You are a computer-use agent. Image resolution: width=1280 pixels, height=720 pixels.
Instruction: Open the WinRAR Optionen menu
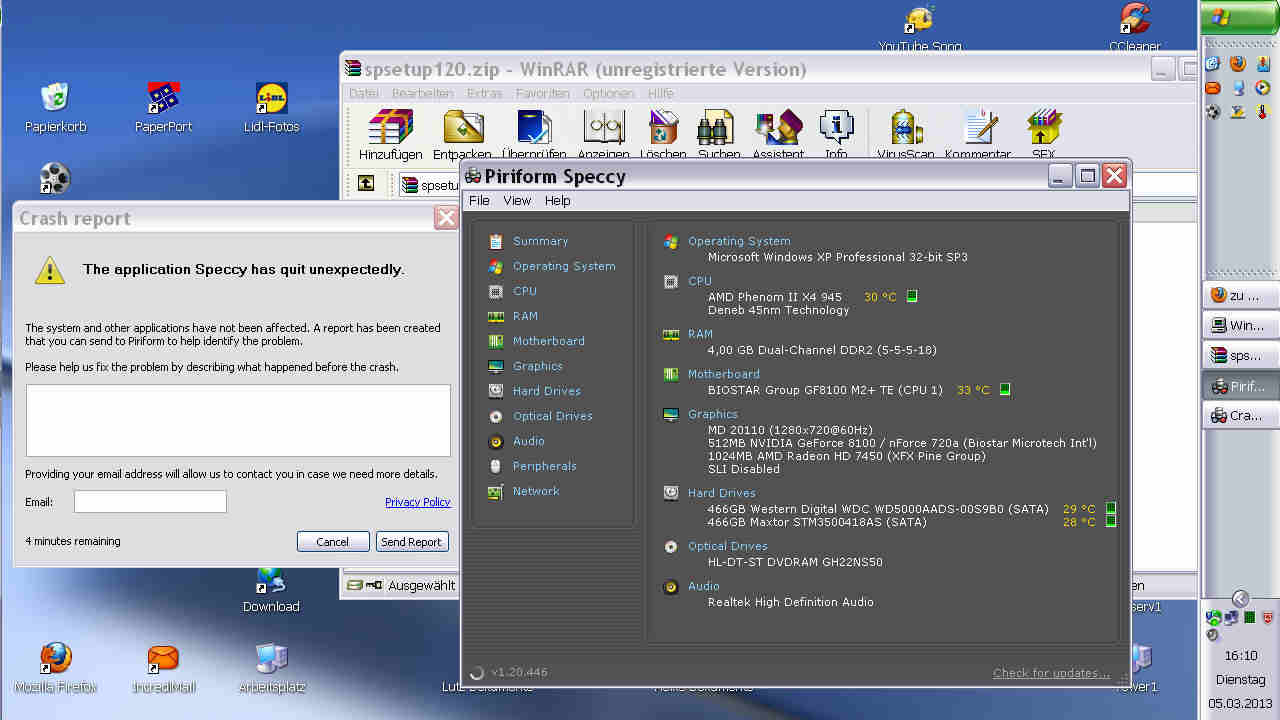click(608, 94)
